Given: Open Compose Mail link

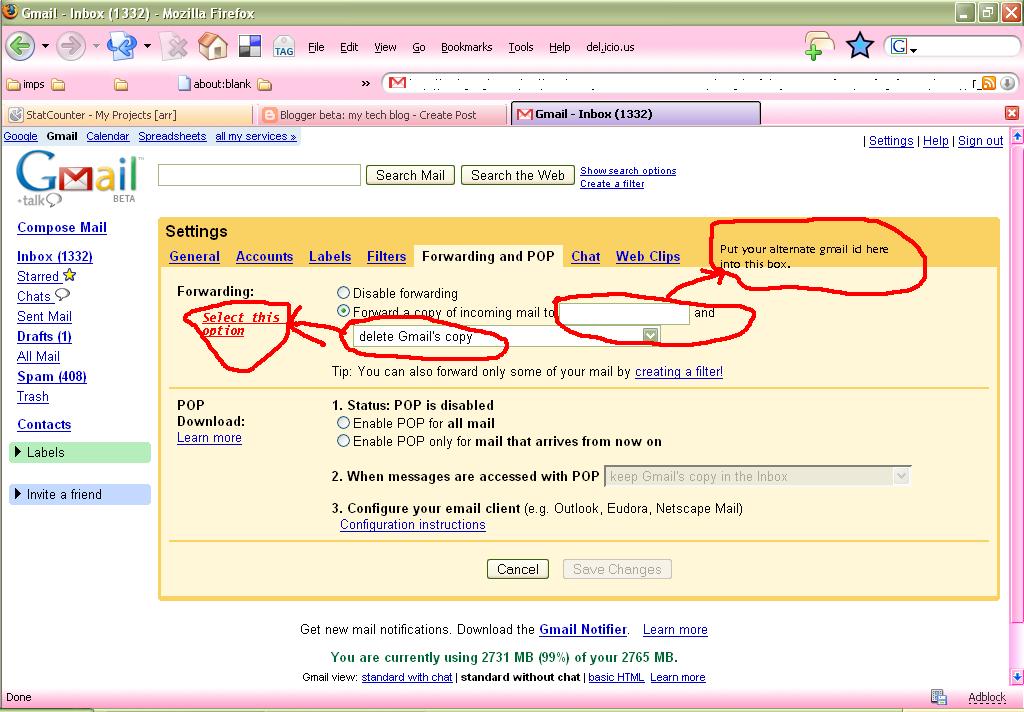Looking at the screenshot, I should coord(62,228).
